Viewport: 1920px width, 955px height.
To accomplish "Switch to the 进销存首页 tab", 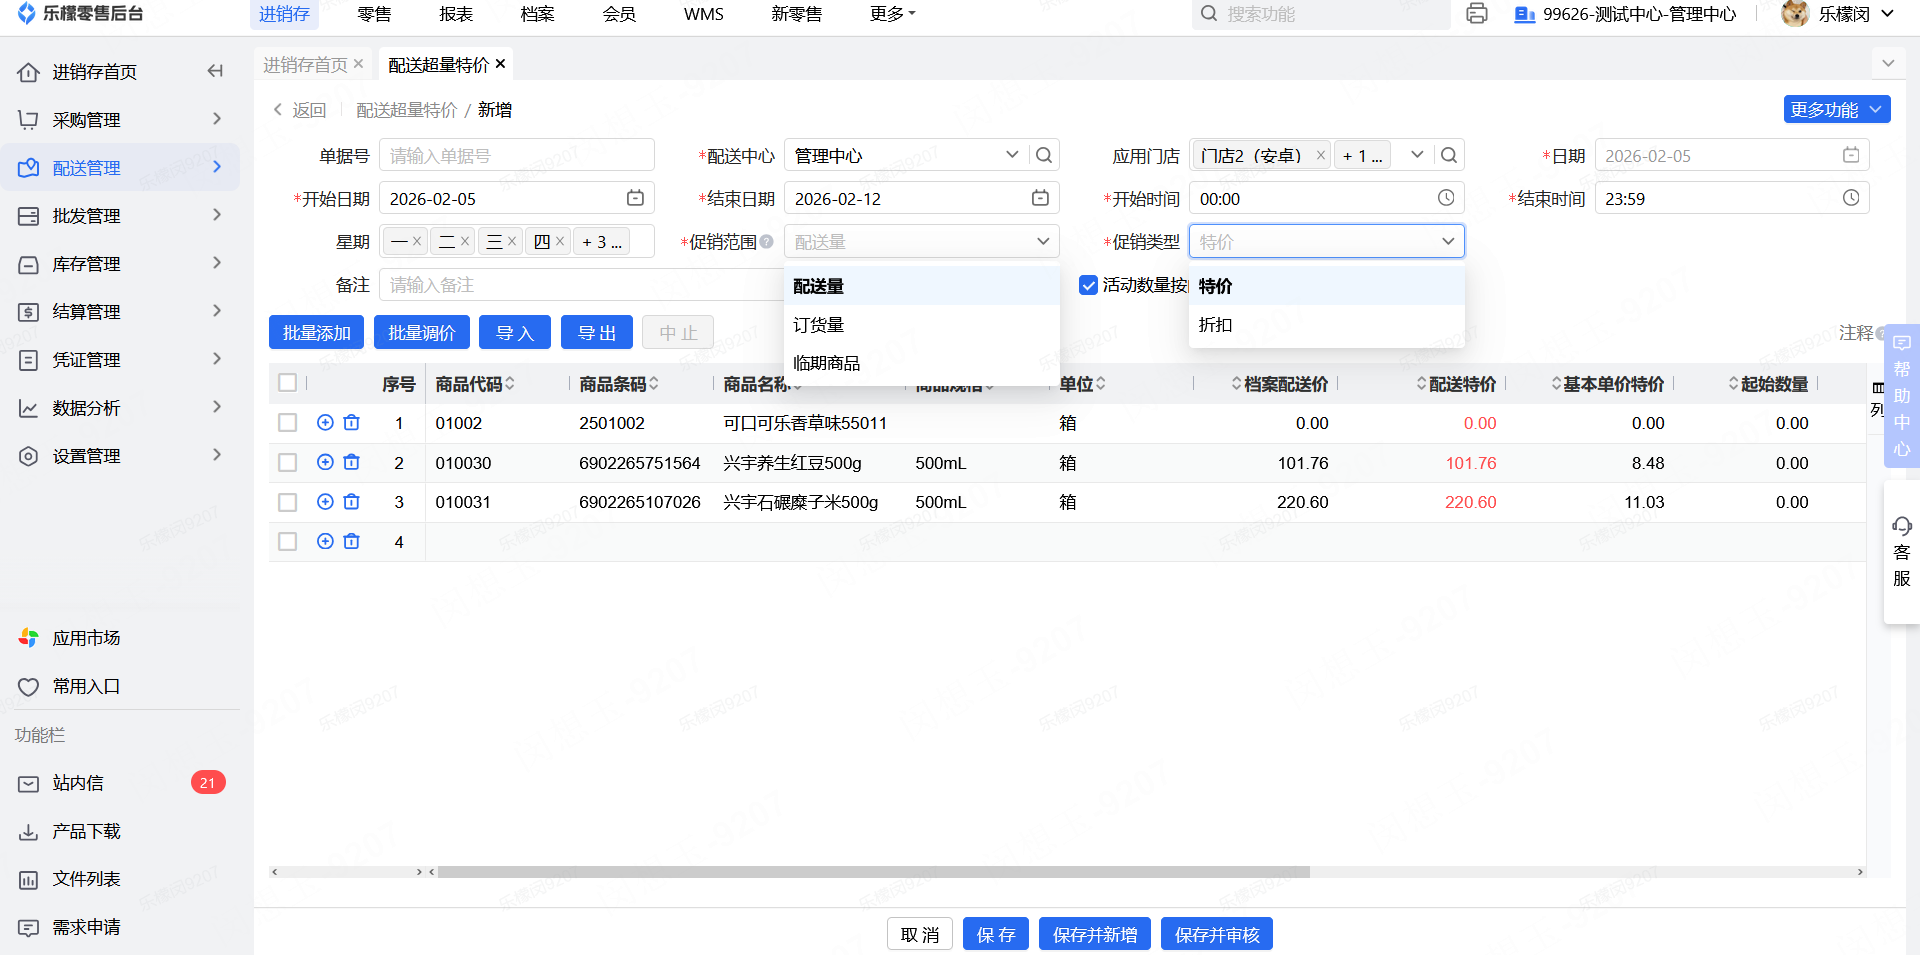I will [x=305, y=65].
